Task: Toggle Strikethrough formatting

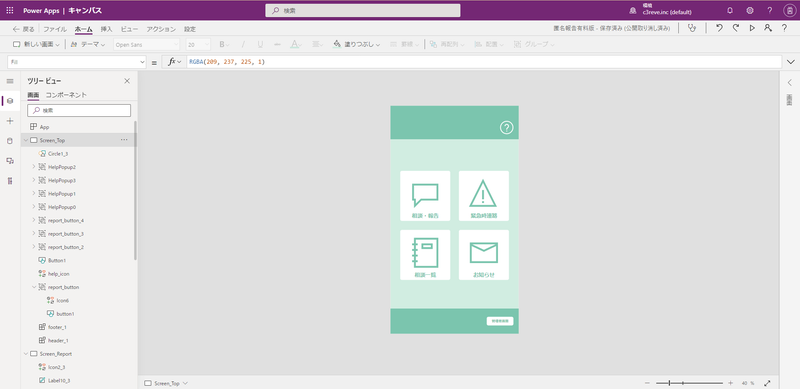Action: pos(278,44)
